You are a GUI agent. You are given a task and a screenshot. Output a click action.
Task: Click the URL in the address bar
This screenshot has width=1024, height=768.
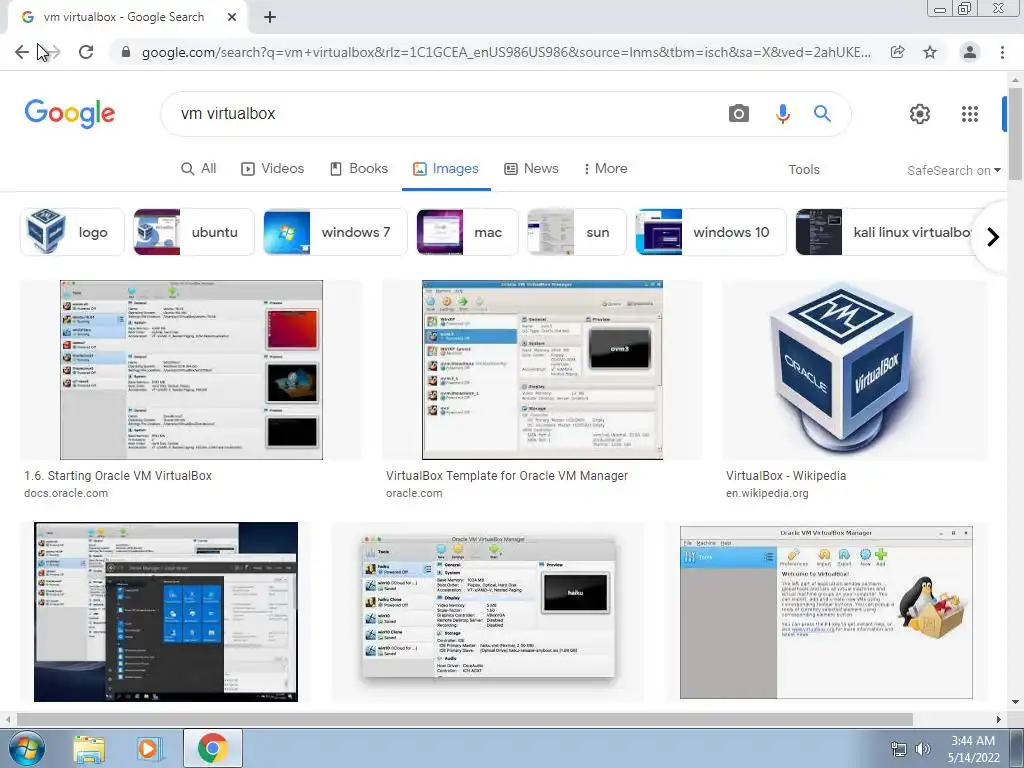[506, 52]
